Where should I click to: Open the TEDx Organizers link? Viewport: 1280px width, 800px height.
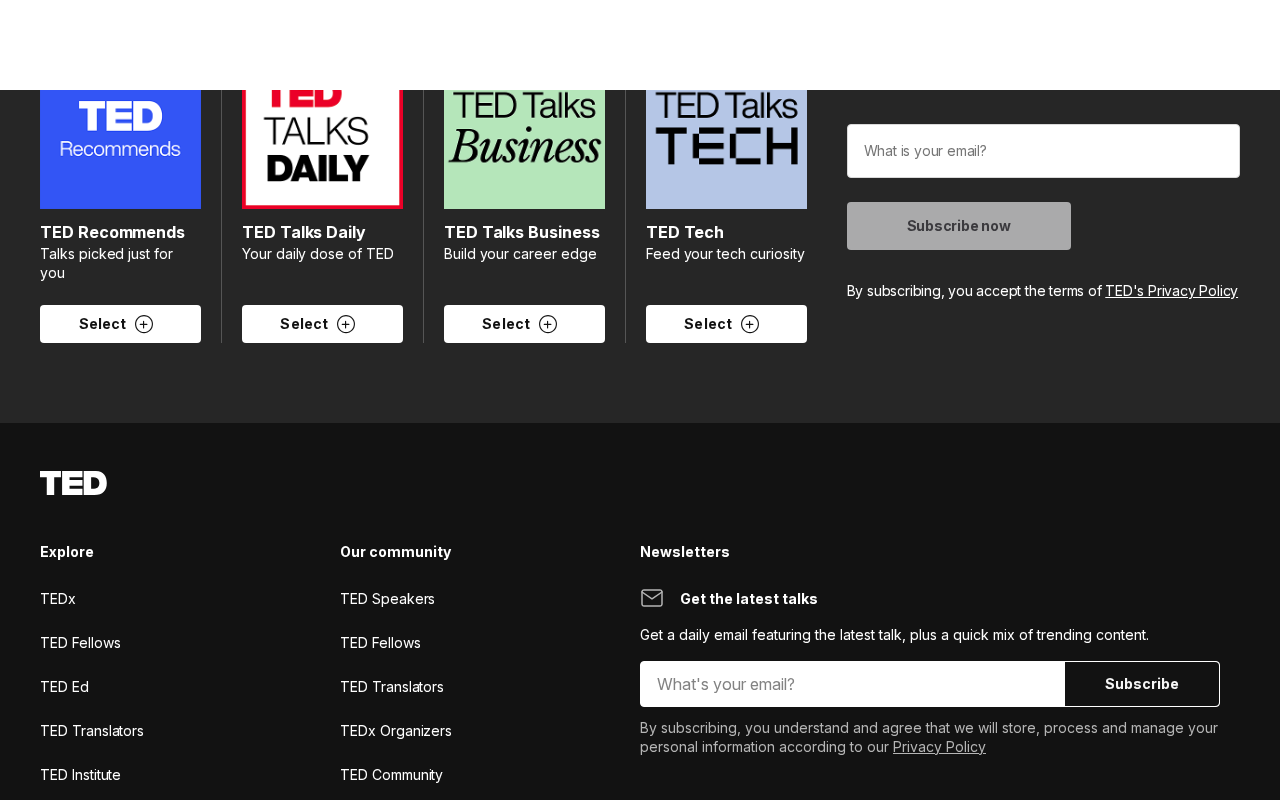point(396,731)
